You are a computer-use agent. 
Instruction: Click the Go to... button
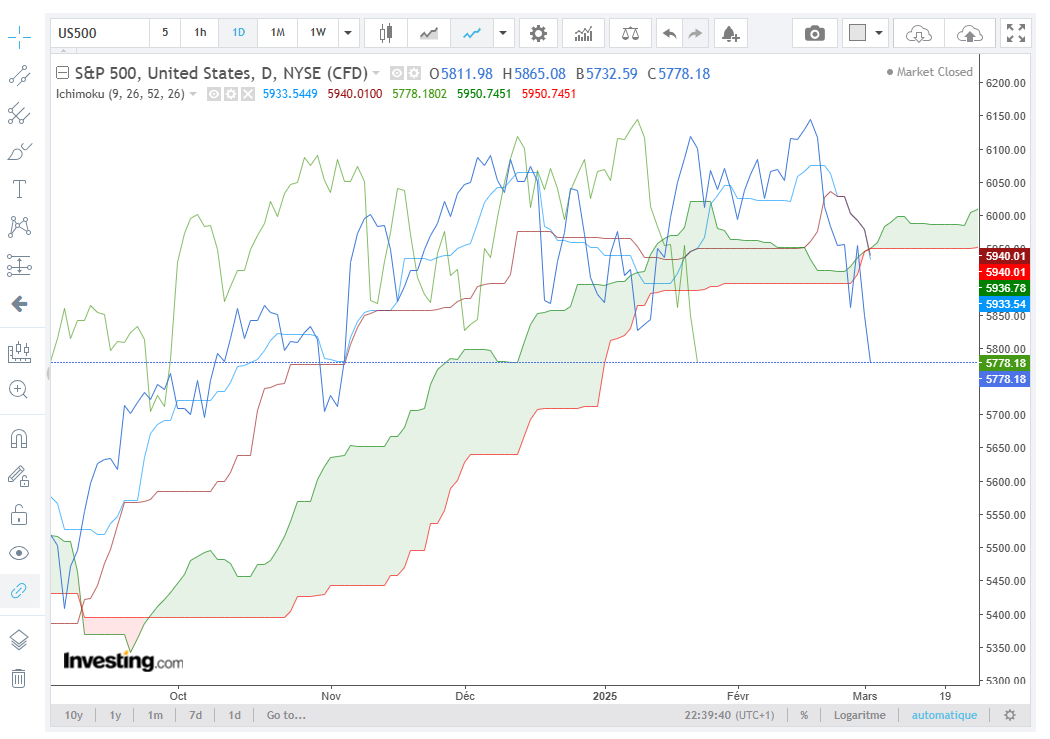tap(286, 715)
